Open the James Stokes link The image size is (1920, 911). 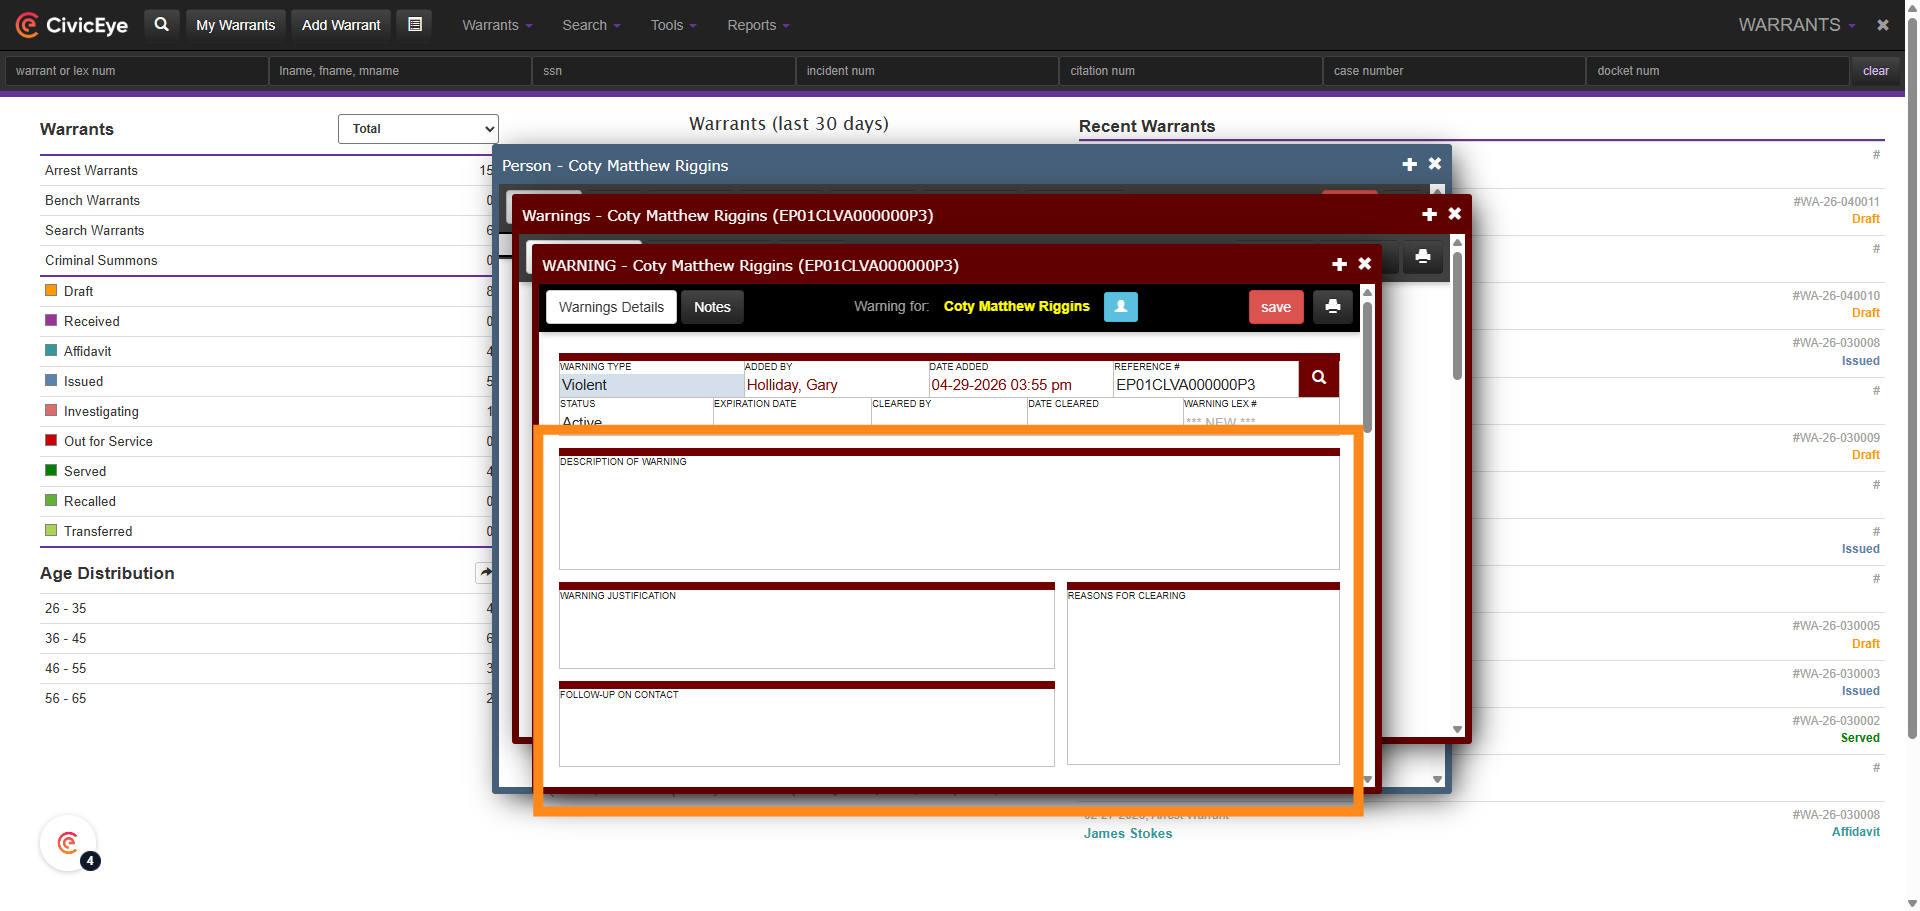point(1128,833)
